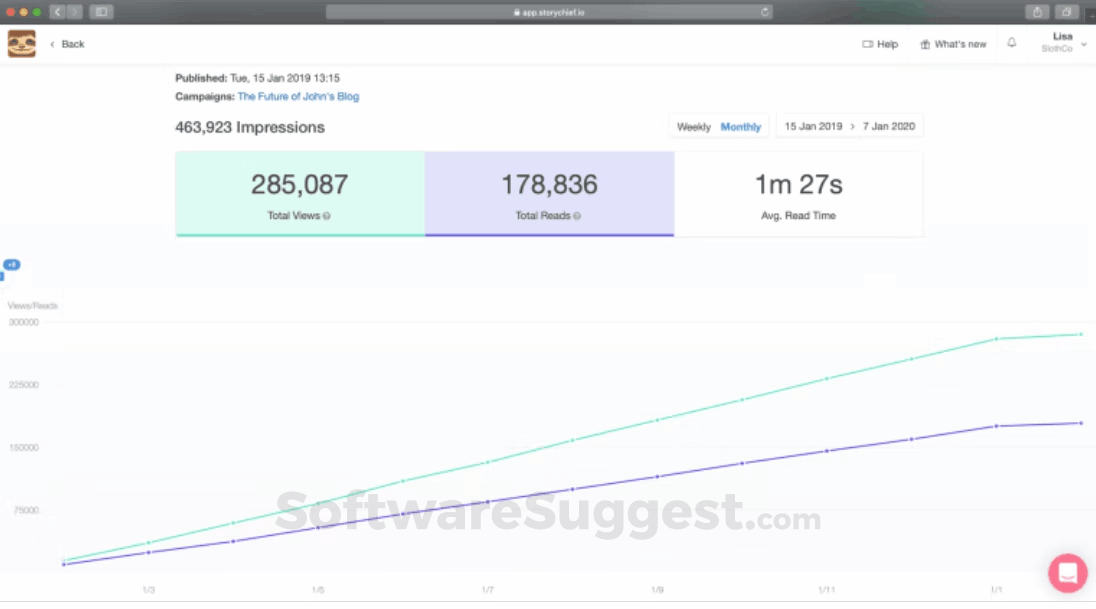
Task: Switch chart to Monthly view
Action: pyautogui.click(x=740, y=127)
